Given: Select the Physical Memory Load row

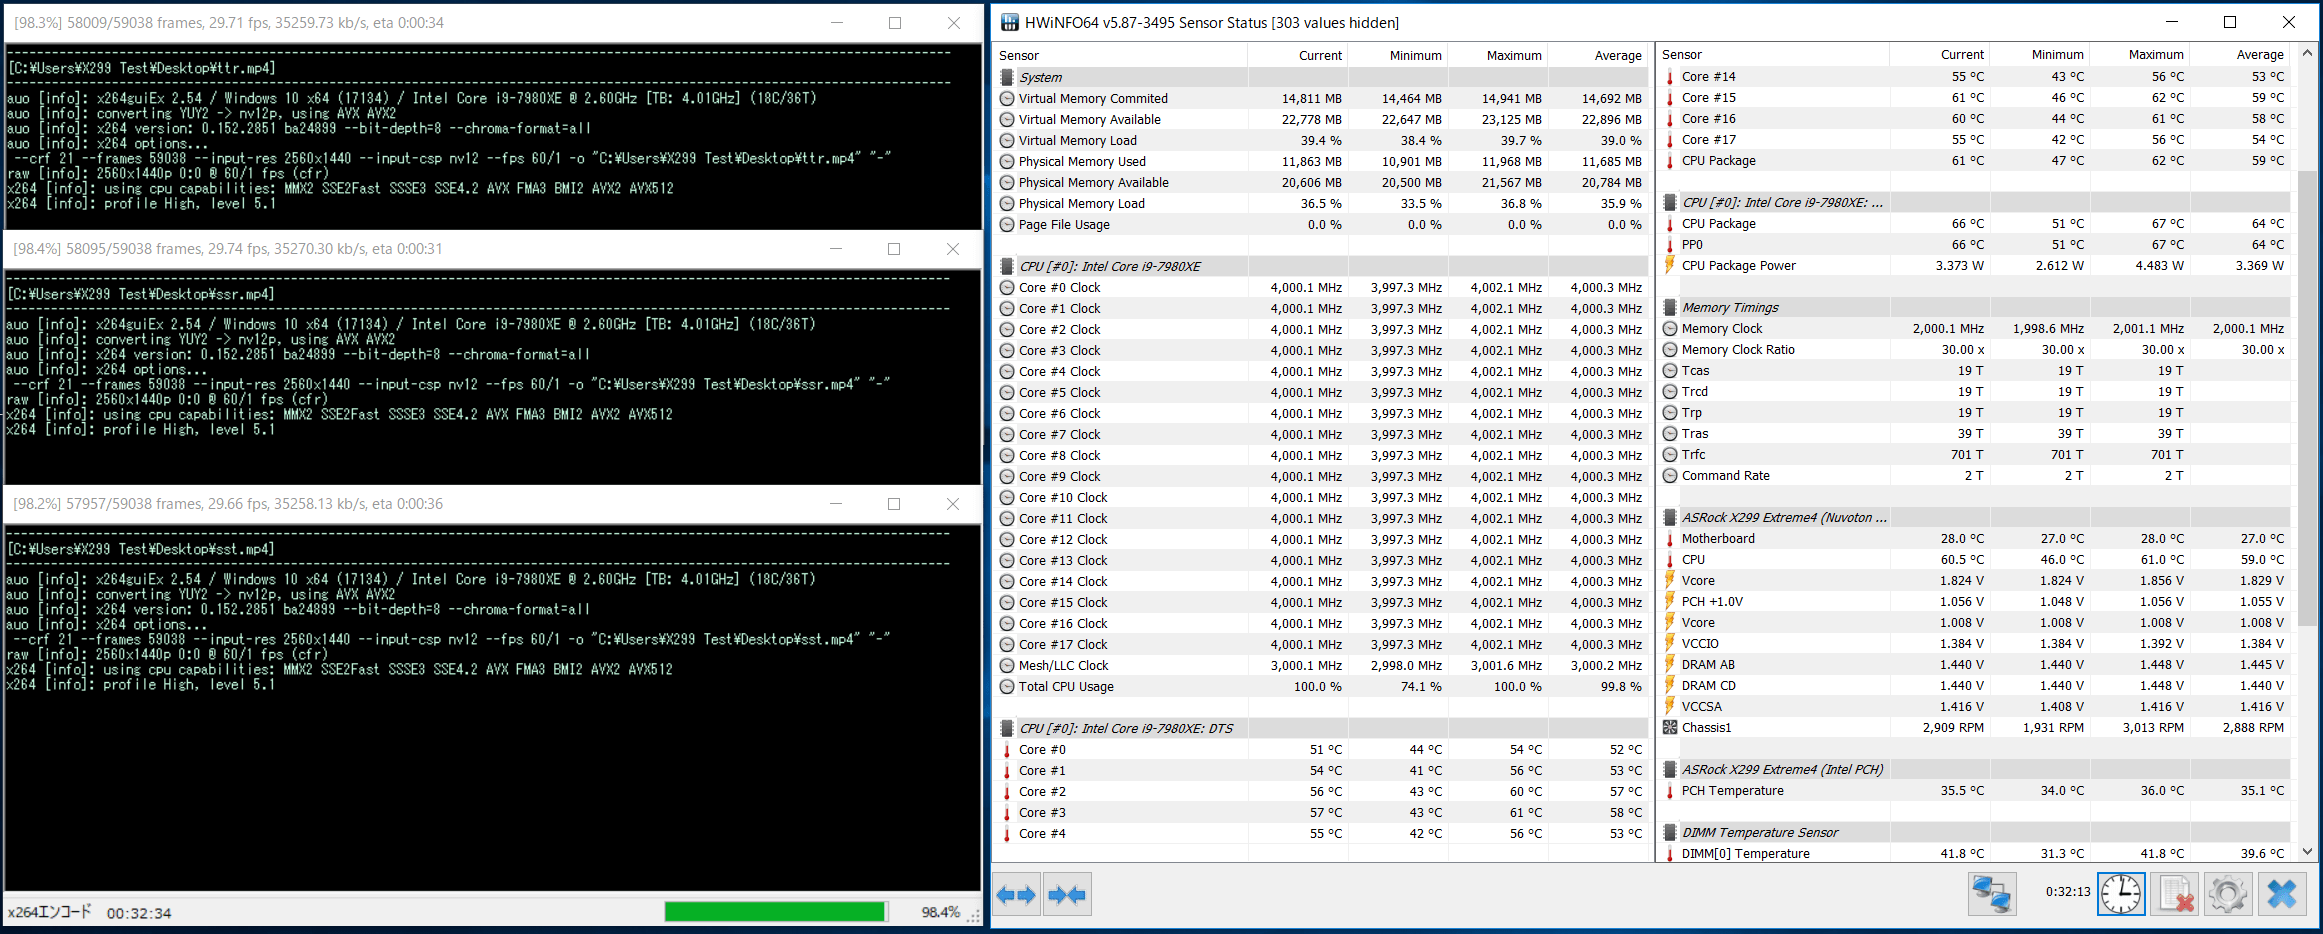Looking at the screenshot, I should pos(1322,203).
